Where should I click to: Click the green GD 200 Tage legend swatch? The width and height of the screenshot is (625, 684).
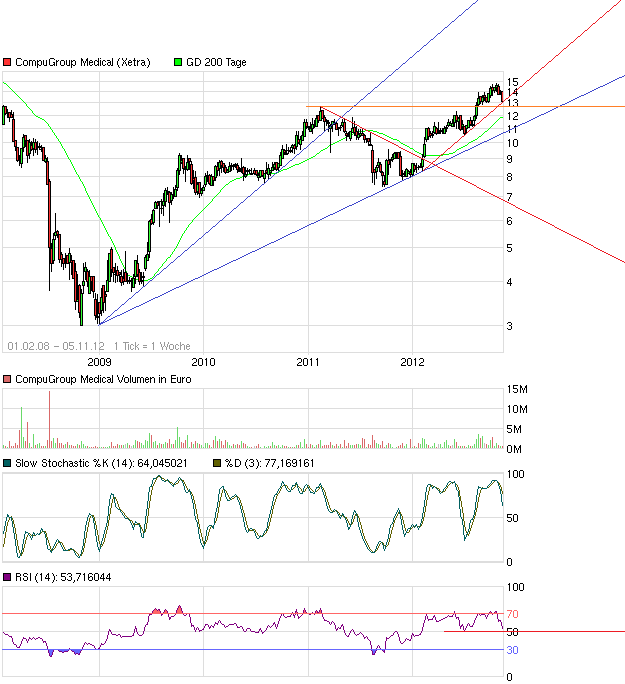pyautogui.click(x=178, y=62)
